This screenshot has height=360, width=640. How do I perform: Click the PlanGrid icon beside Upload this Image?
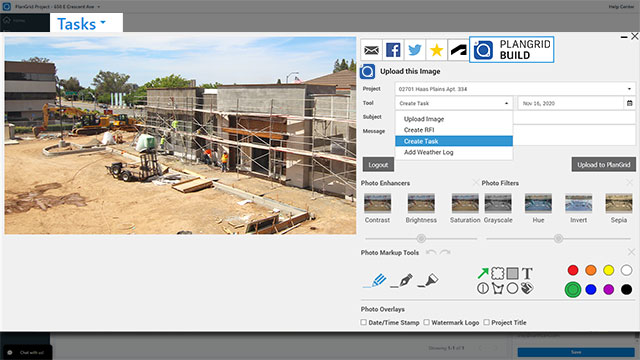[x=367, y=71]
